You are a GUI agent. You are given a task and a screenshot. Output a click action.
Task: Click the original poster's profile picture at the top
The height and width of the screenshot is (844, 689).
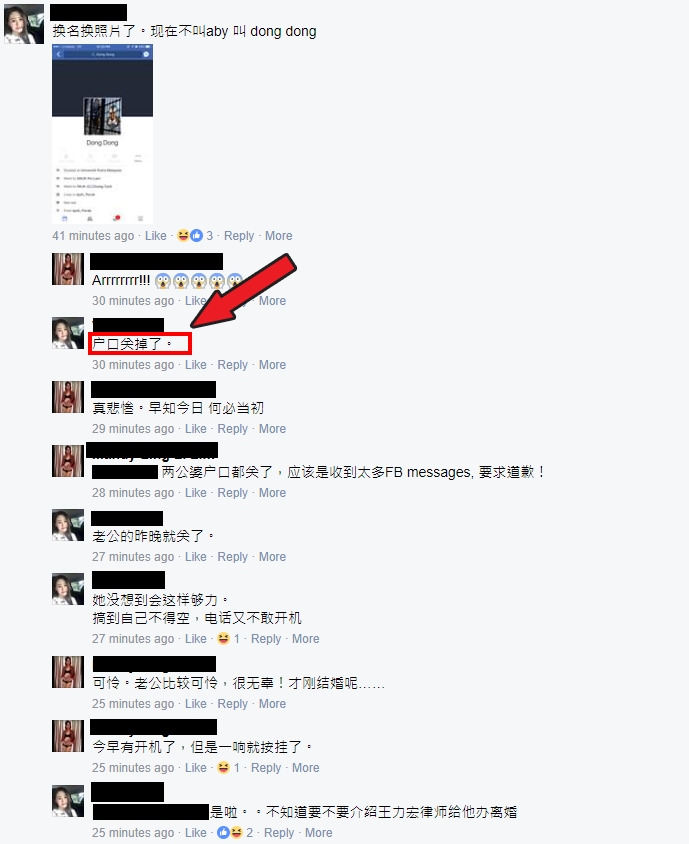point(24,24)
